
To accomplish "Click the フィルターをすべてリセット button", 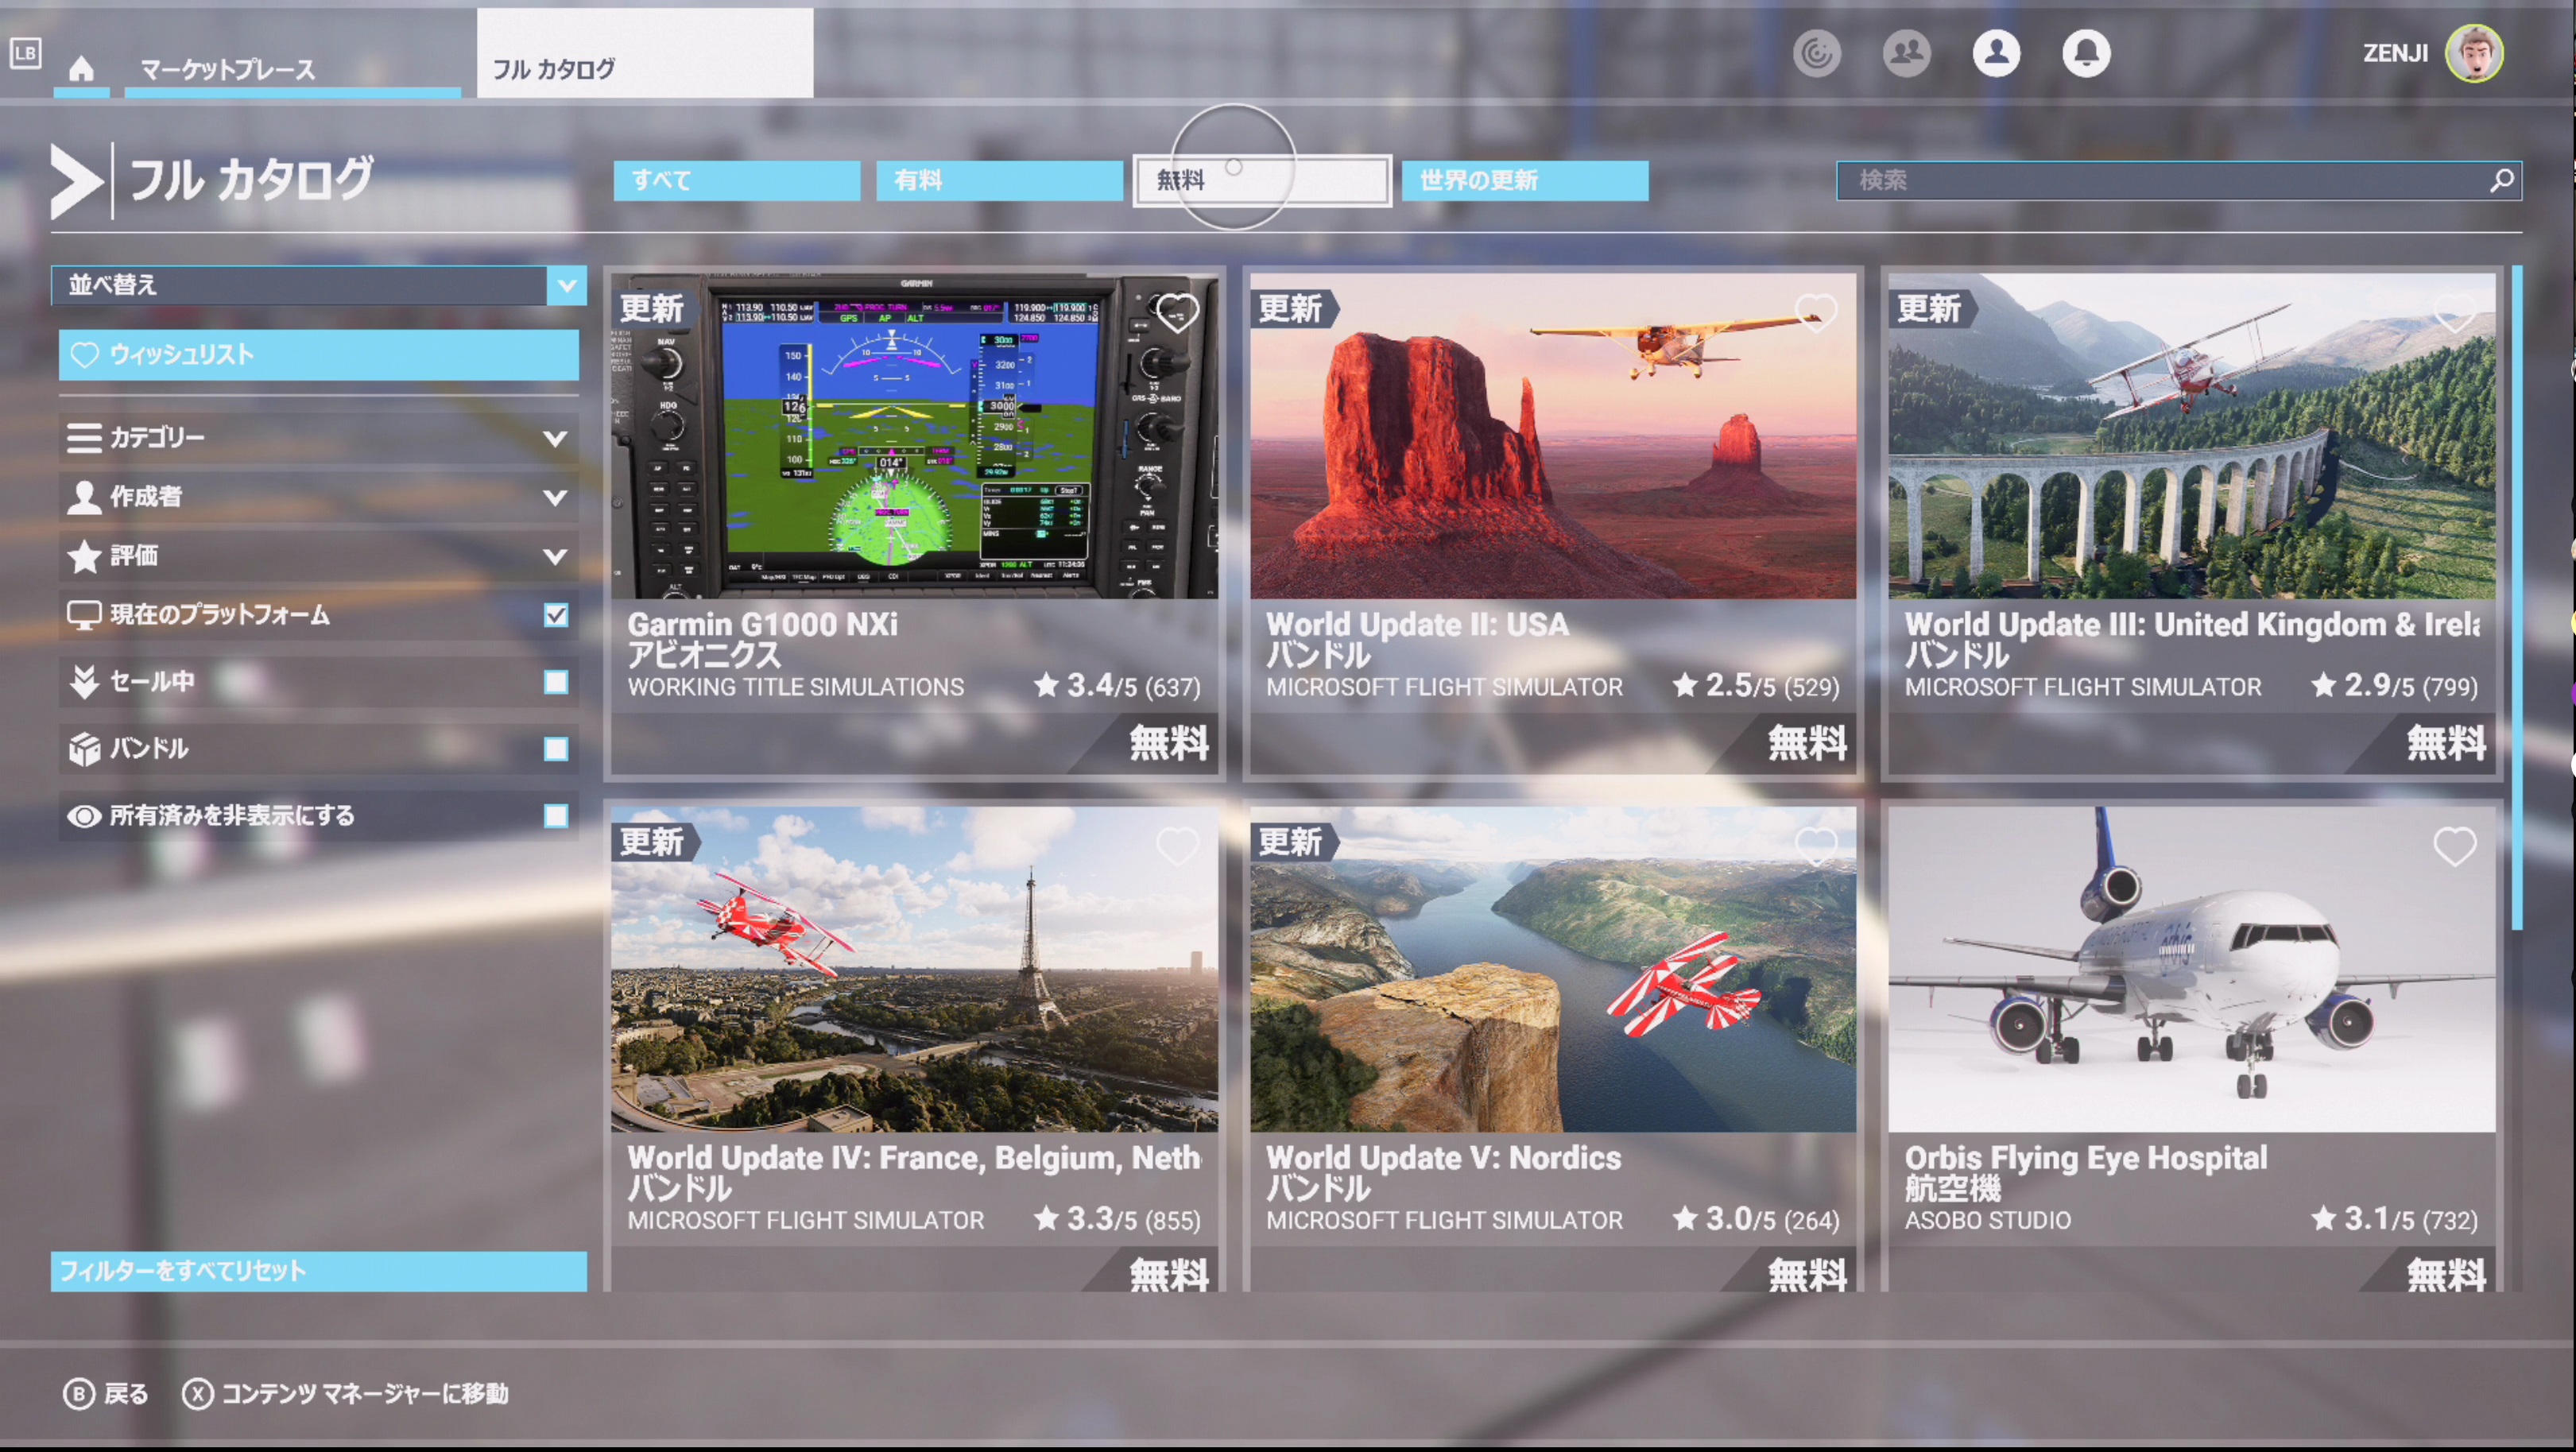I will point(318,1271).
